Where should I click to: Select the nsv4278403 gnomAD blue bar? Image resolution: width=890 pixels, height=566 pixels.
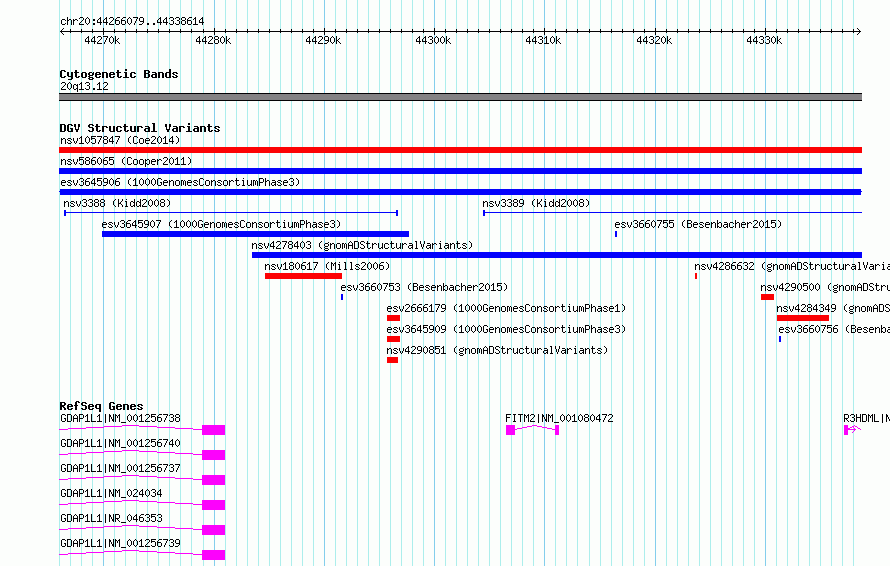coord(557,255)
